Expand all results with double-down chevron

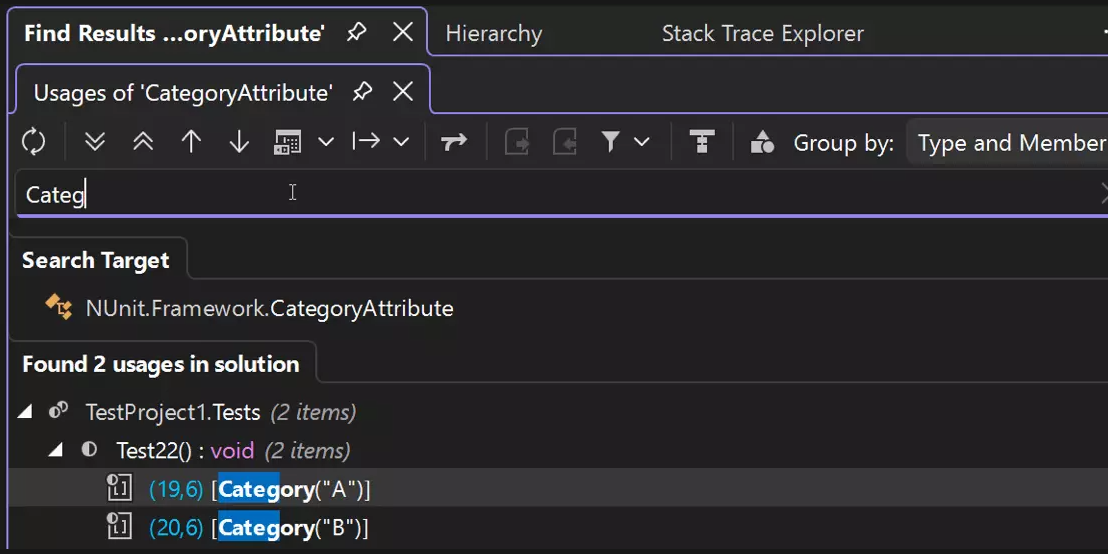point(95,143)
